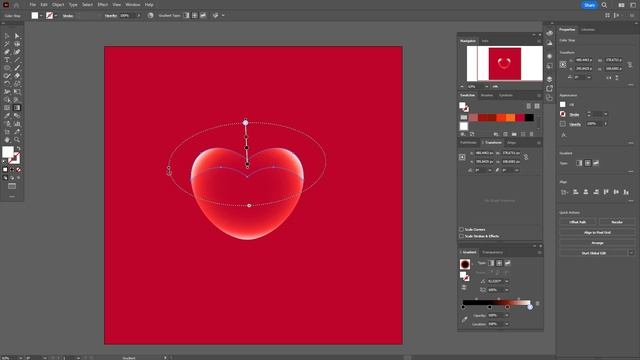Image resolution: width=640 pixels, height=360 pixels.
Task: Click the Offset Path quick action
Action: 578,222
